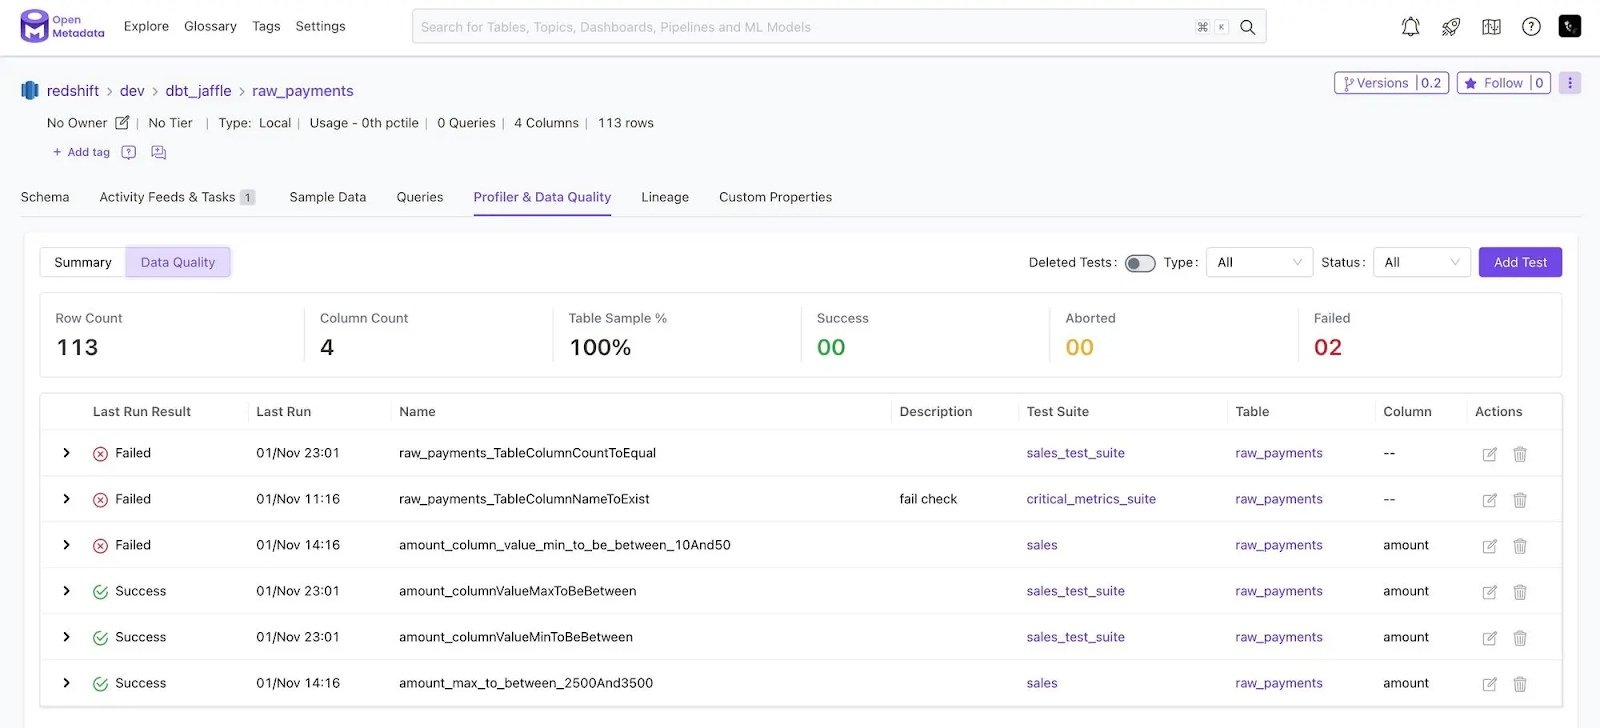
Task: Select the Summary view tab
Action: (83, 262)
